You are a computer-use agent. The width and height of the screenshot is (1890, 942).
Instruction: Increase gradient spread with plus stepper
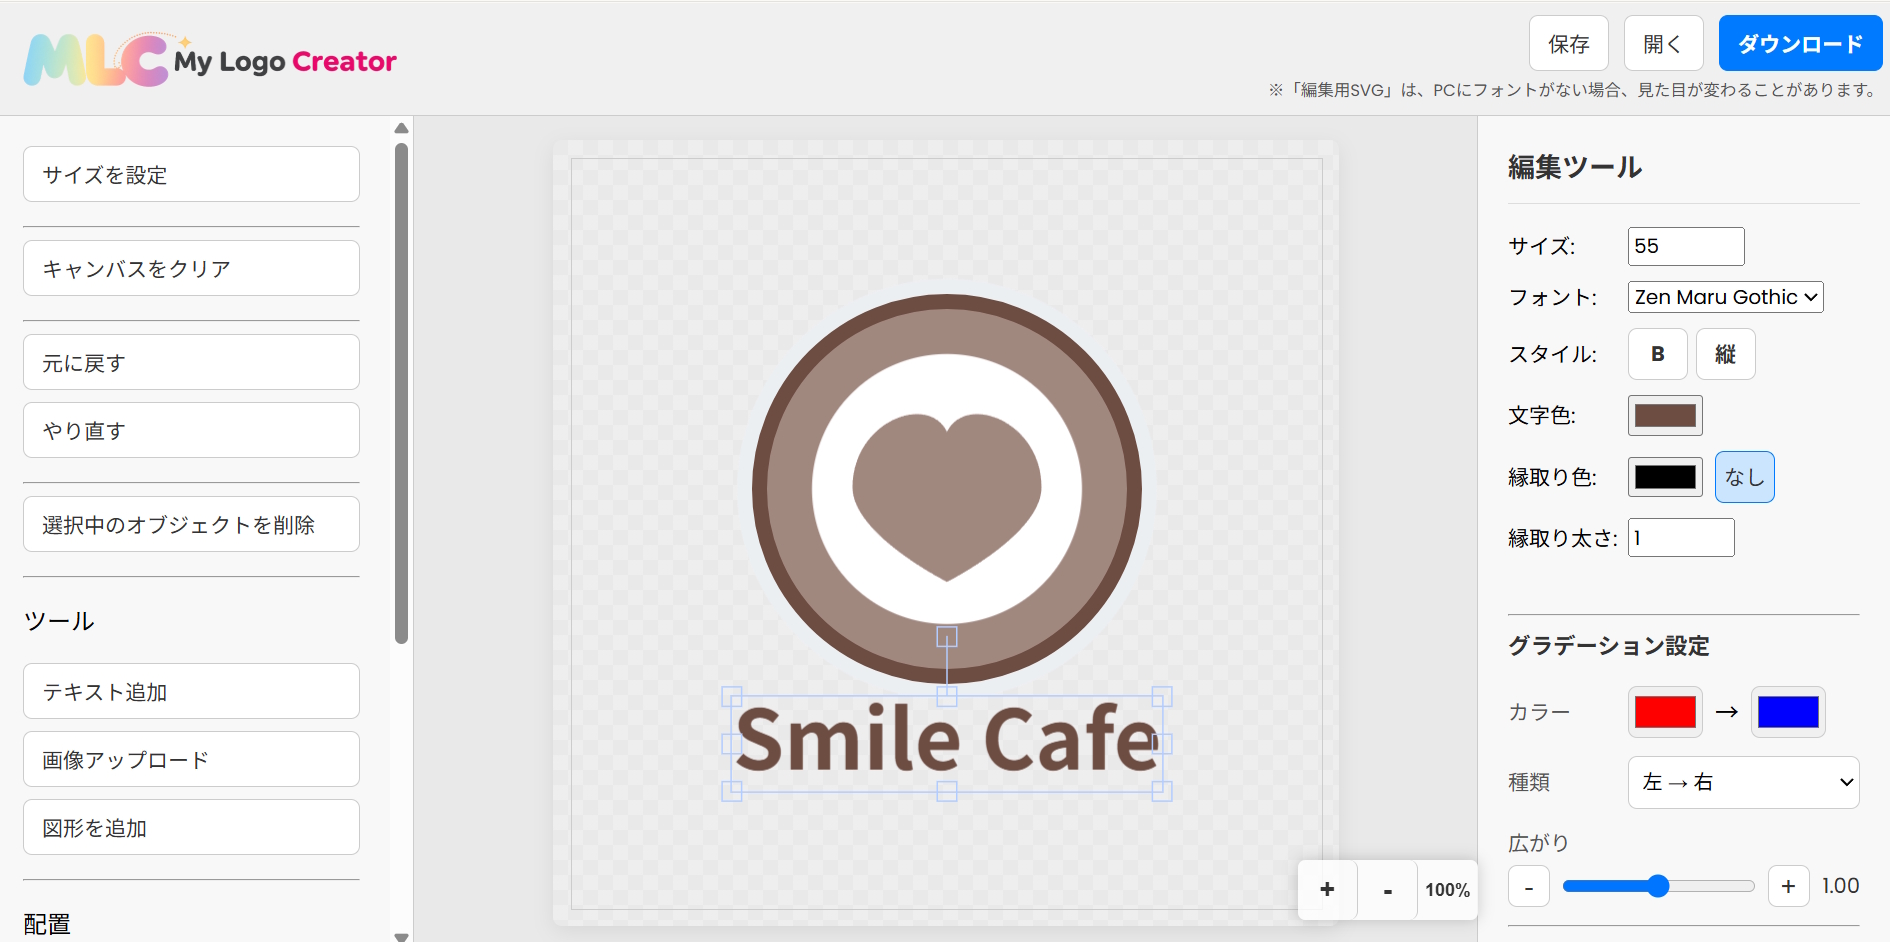tap(1789, 886)
